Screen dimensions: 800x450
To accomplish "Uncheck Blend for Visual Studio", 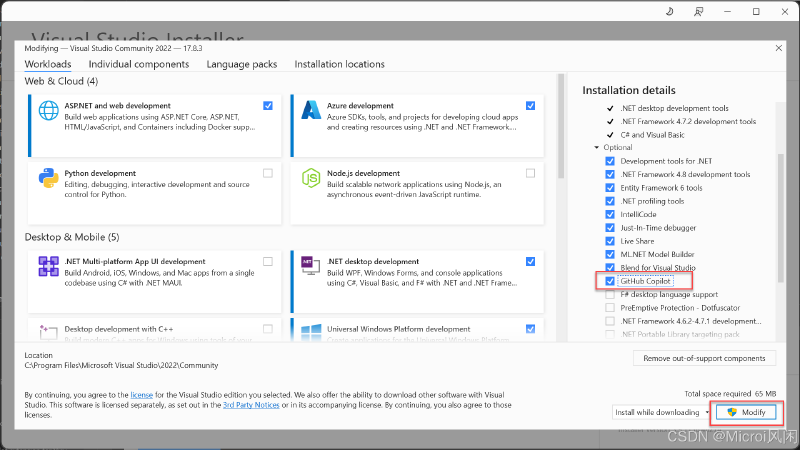I will (x=610, y=267).
